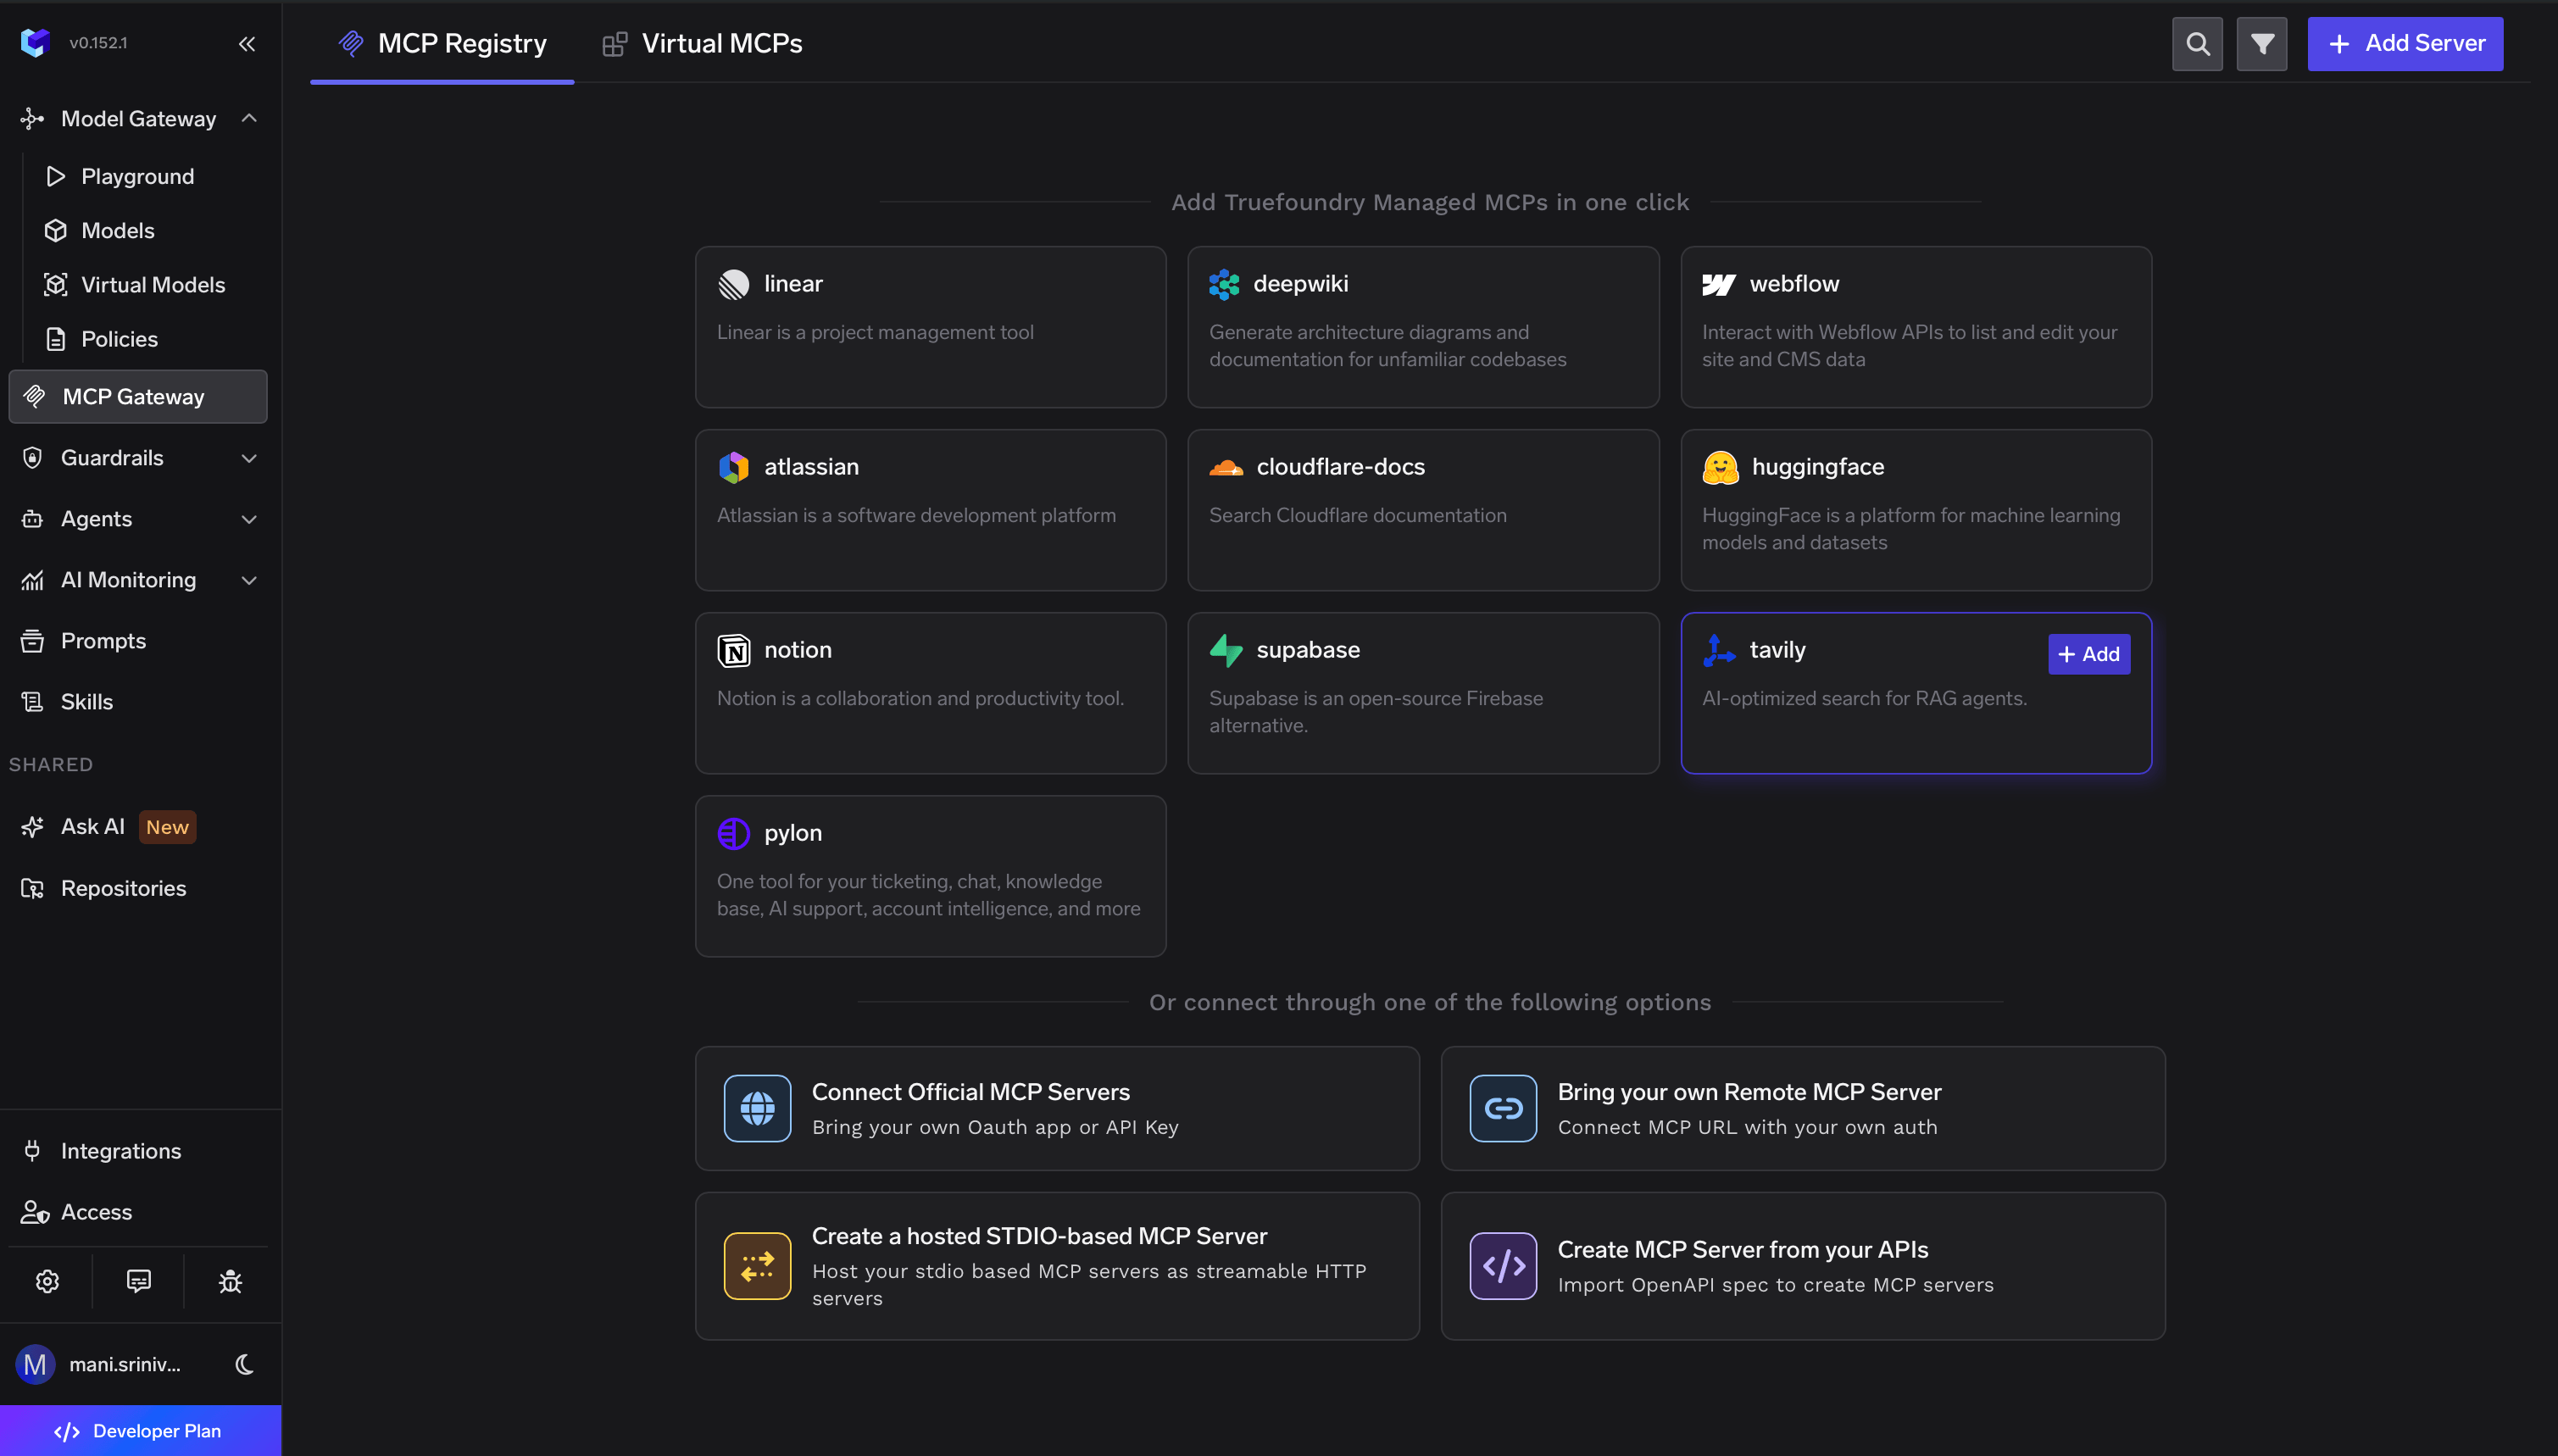Select Bring your own Remote MCP Server
2558x1456 pixels.
tap(1803, 1108)
